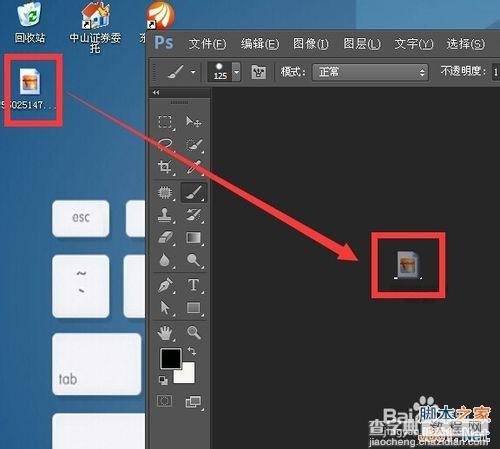
Task: Open the blend mode dropdown 正常
Action: point(370,72)
